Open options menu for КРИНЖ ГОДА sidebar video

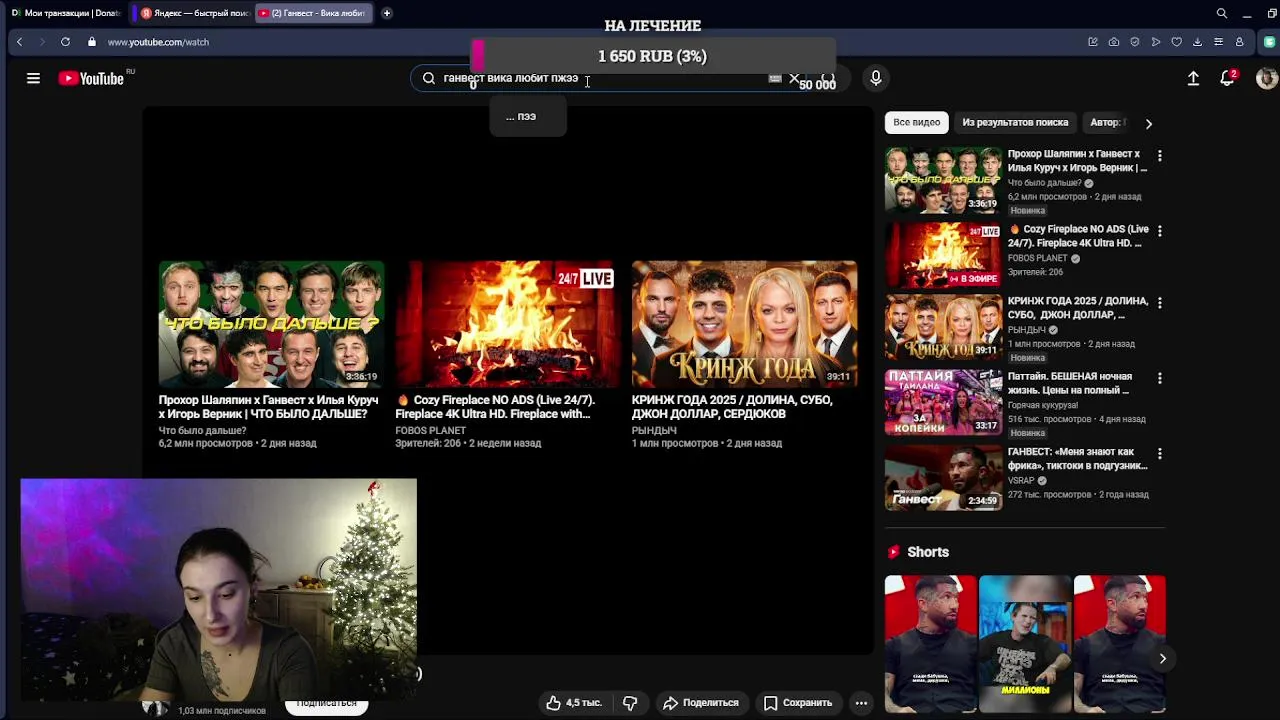click(1159, 303)
